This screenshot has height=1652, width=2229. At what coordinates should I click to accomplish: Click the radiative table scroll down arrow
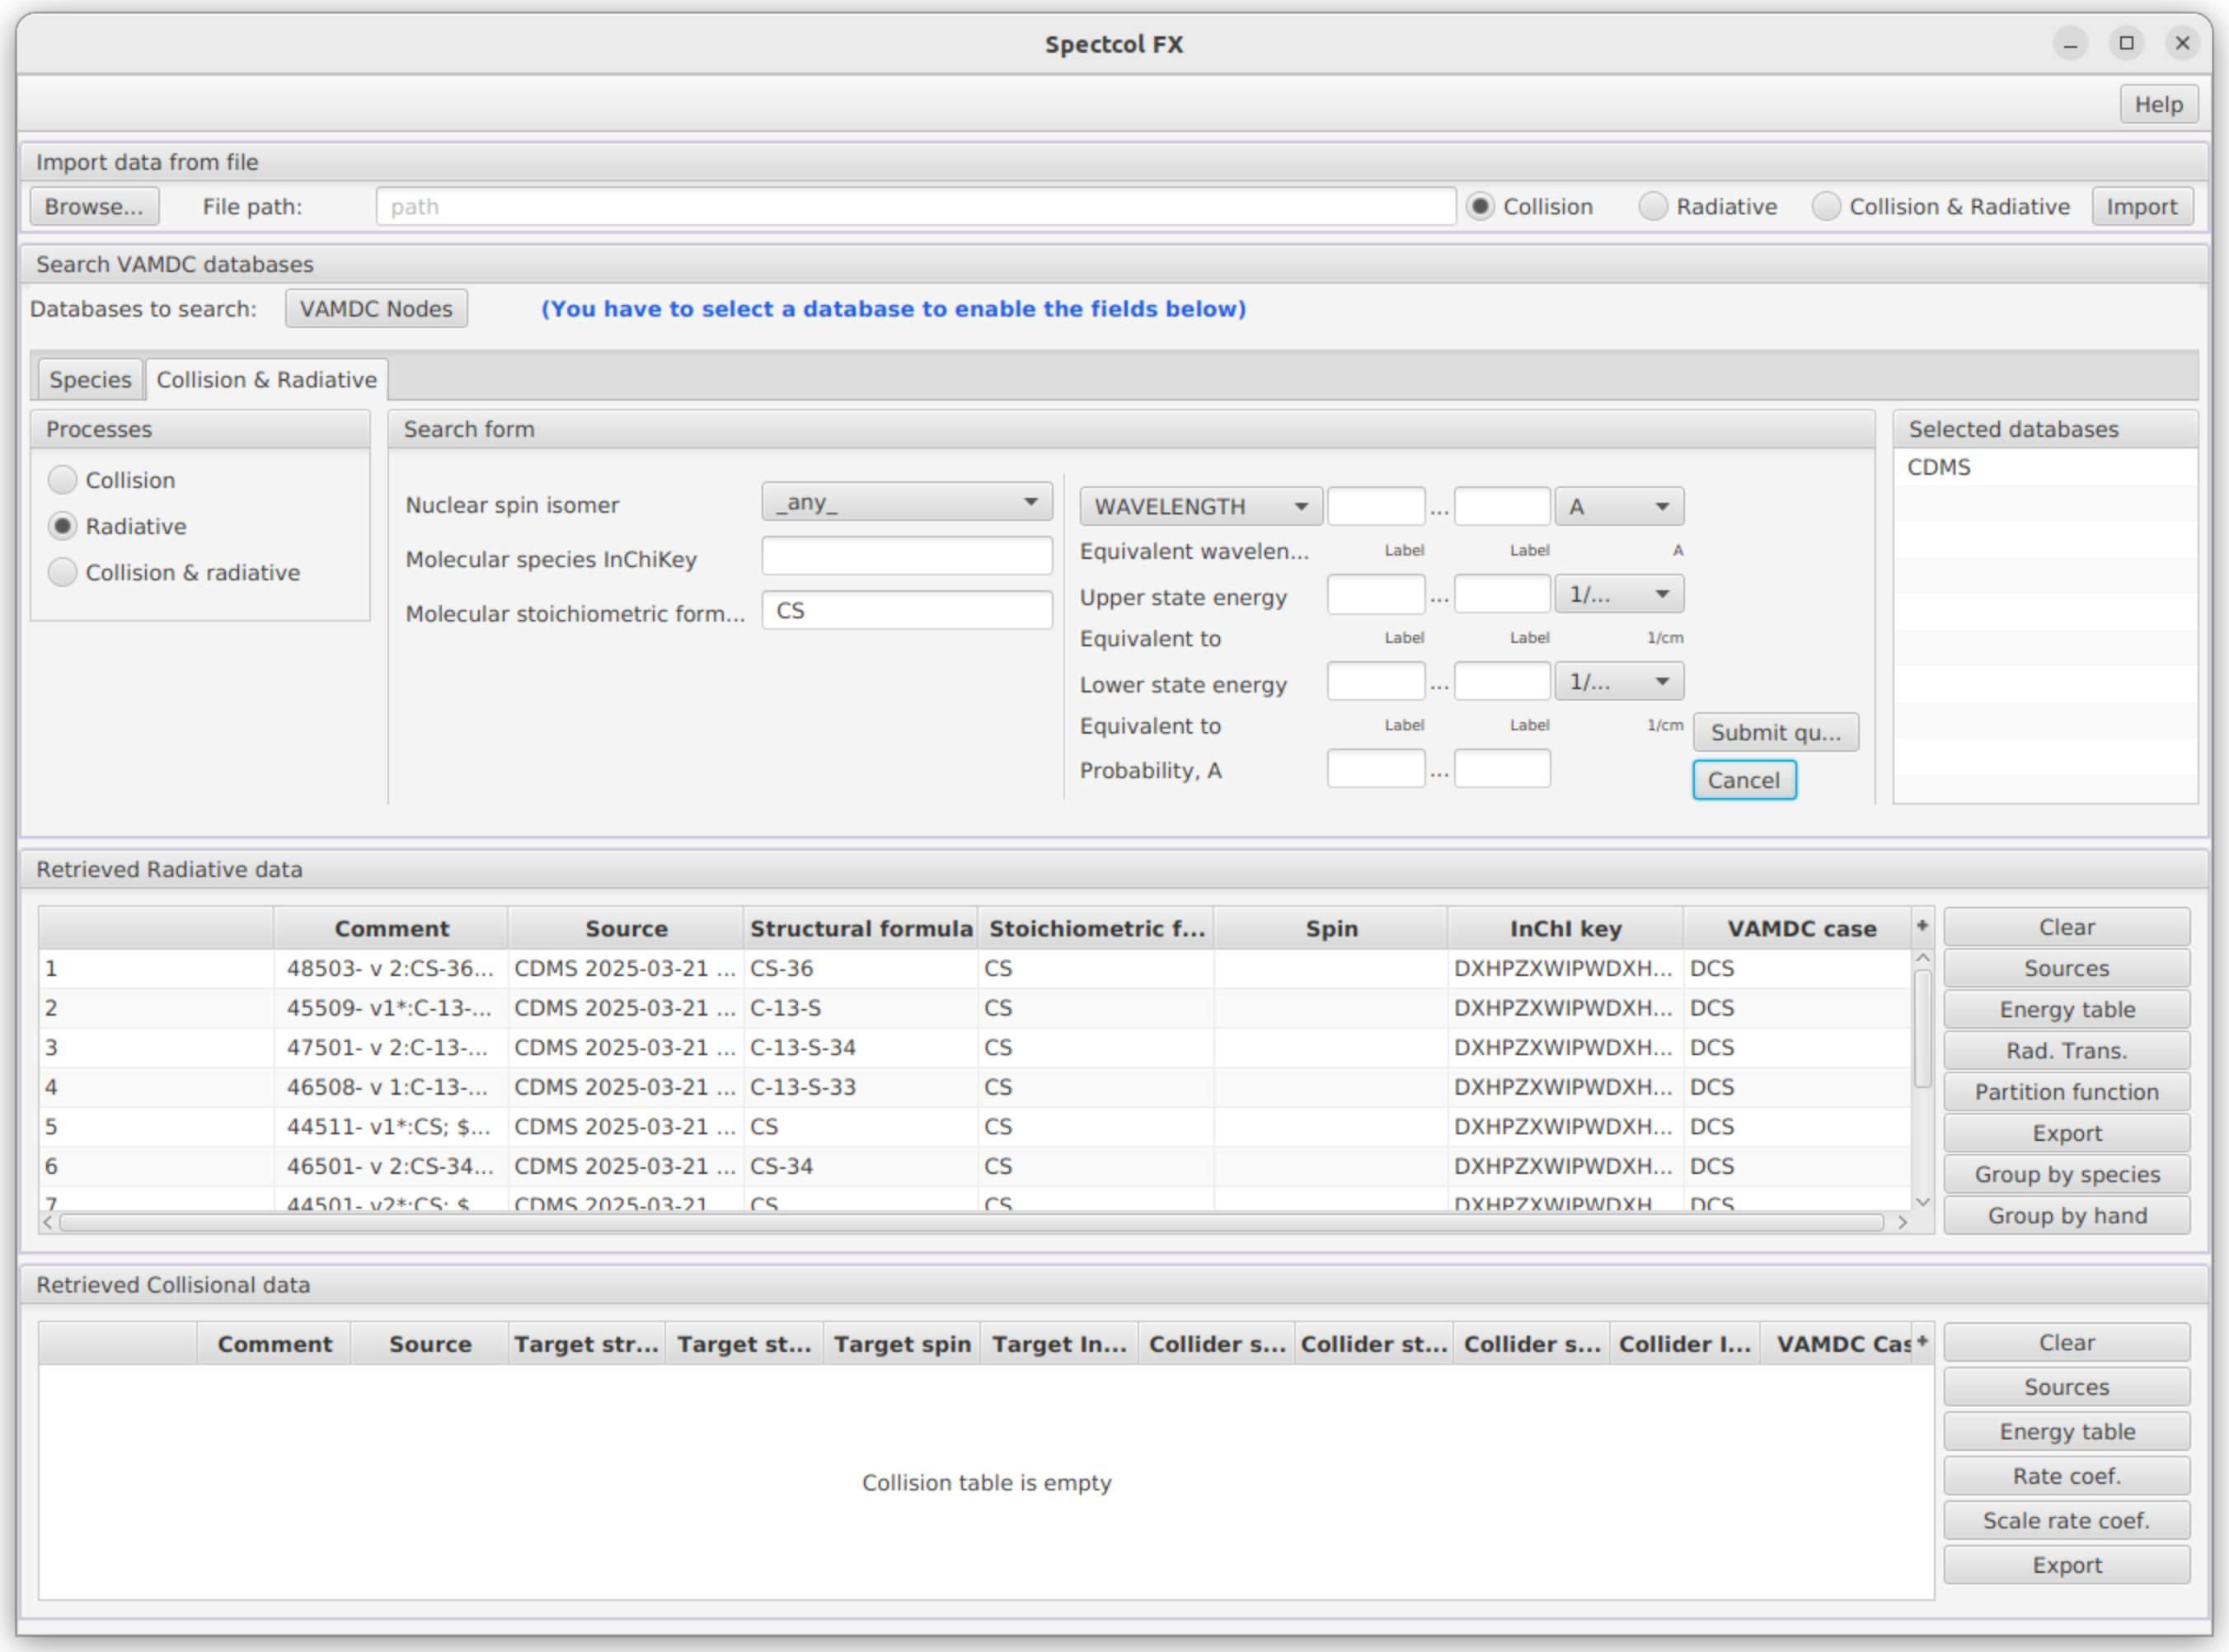(1922, 1202)
